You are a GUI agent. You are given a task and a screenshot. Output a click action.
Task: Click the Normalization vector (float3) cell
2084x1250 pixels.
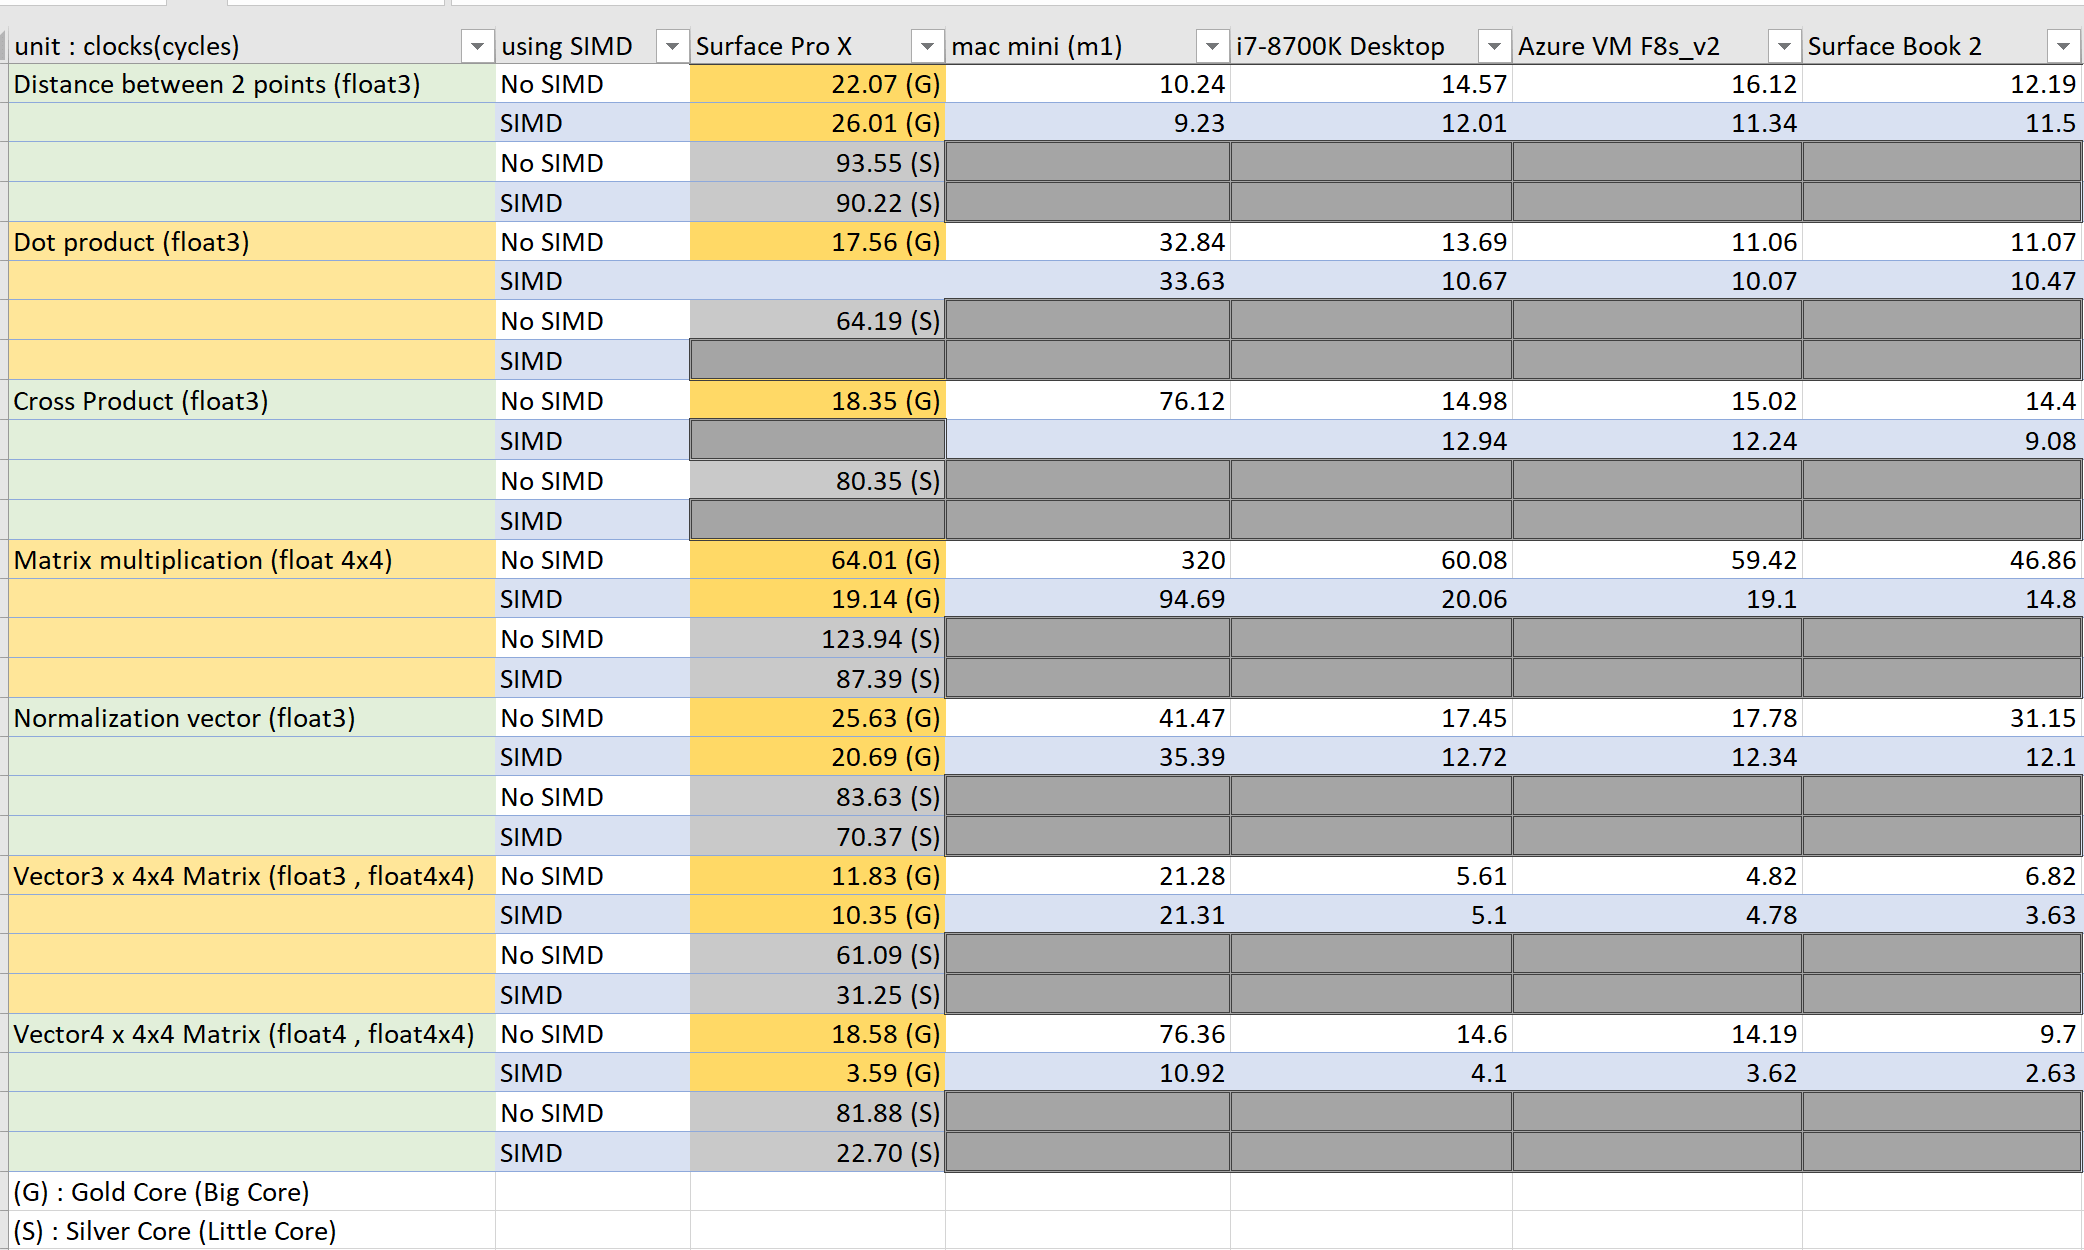(184, 719)
